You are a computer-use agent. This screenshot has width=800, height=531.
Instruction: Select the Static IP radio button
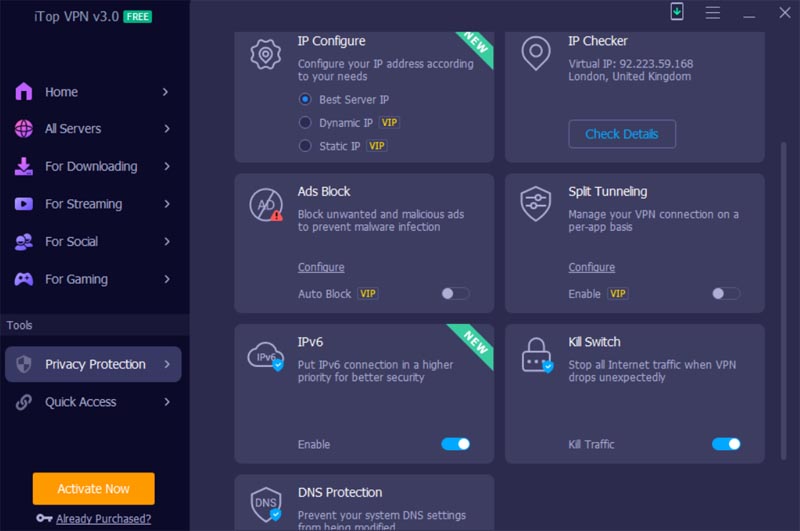[x=305, y=146]
